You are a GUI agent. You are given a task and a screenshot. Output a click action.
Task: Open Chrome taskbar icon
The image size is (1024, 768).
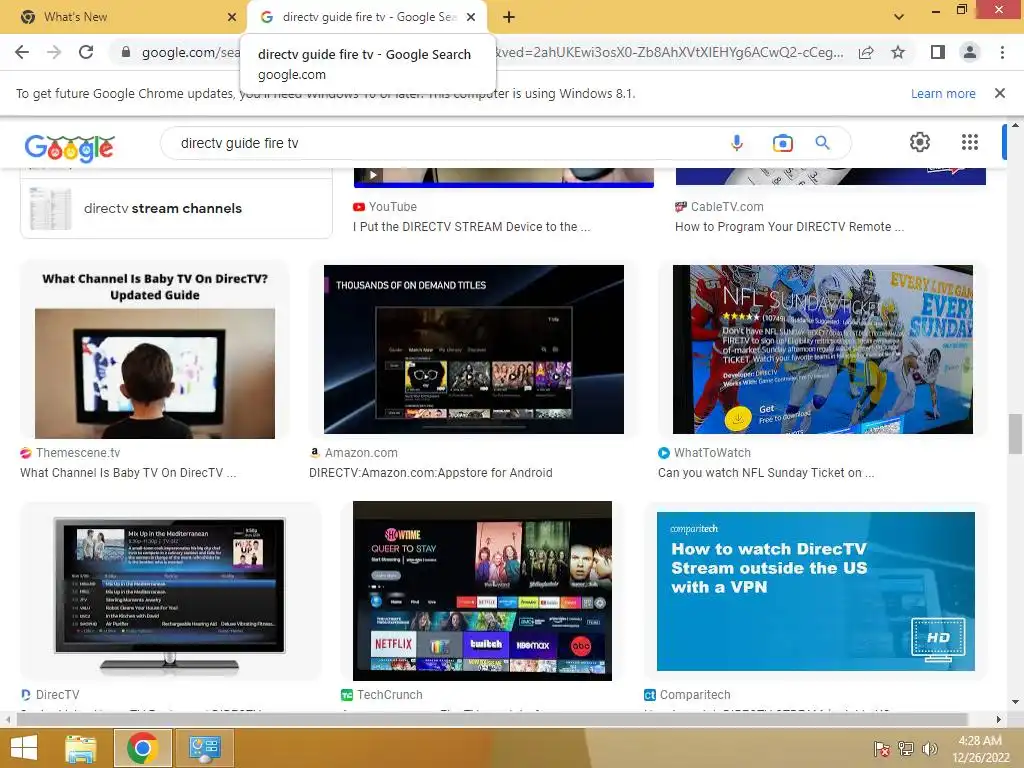point(142,748)
